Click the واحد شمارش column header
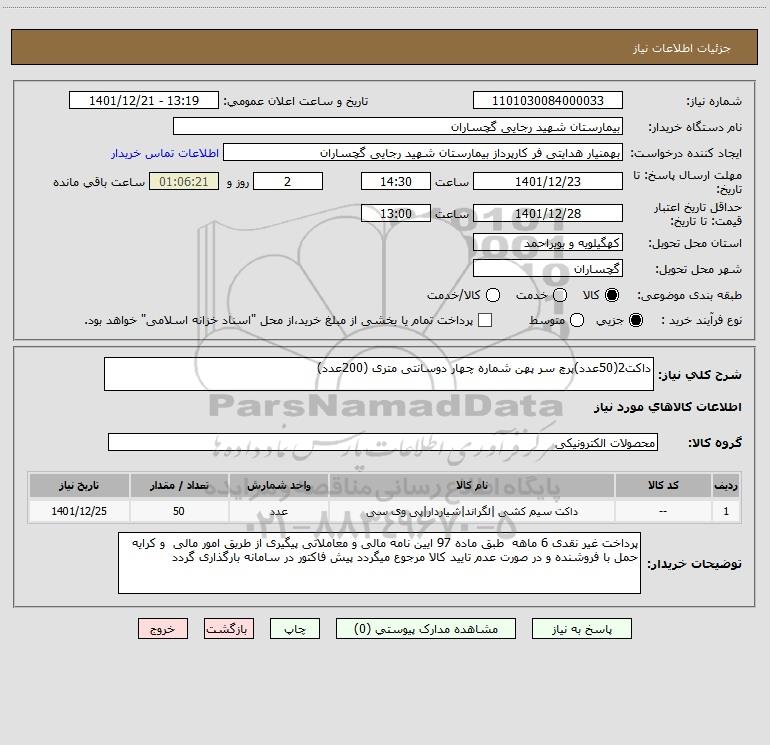Screen dimensions: 770x745 [x=278, y=485]
